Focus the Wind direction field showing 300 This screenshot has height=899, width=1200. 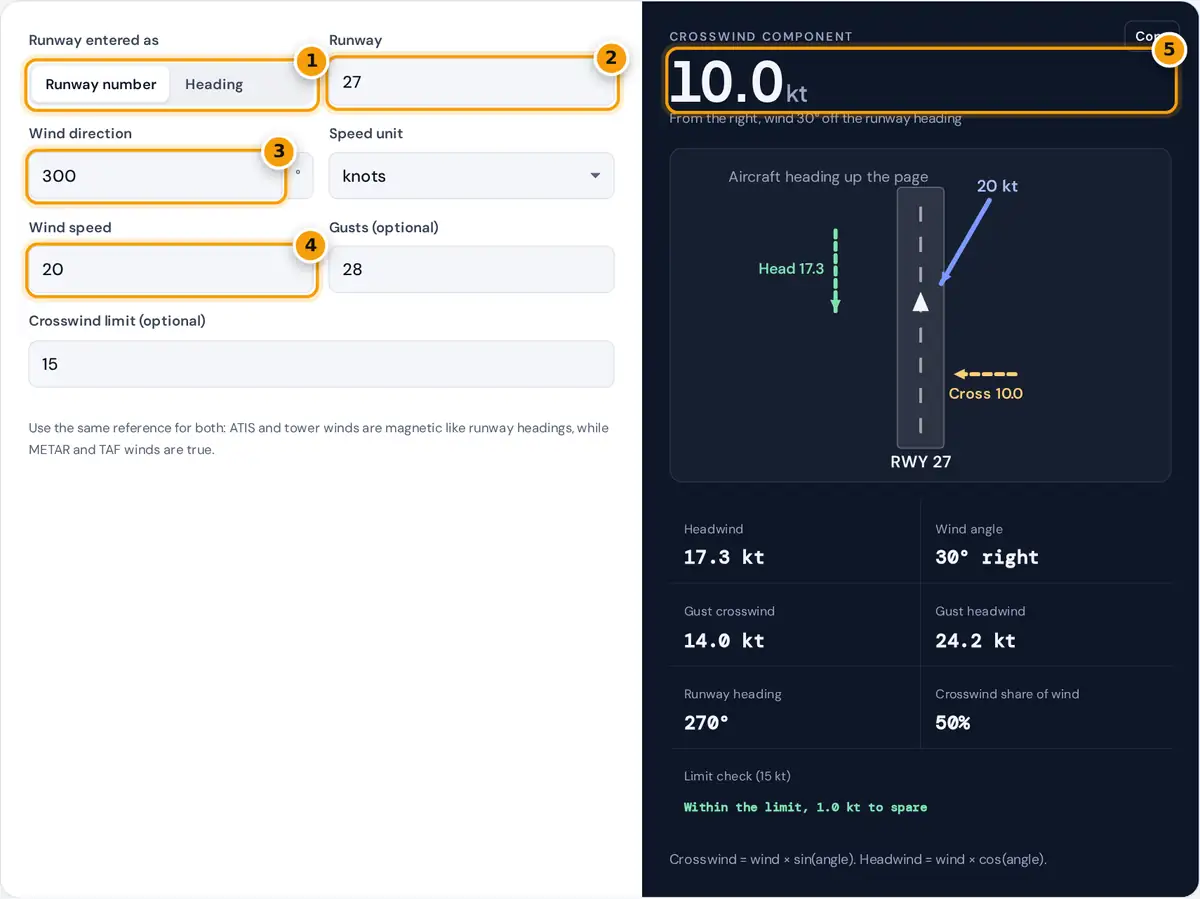click(157, 176)
